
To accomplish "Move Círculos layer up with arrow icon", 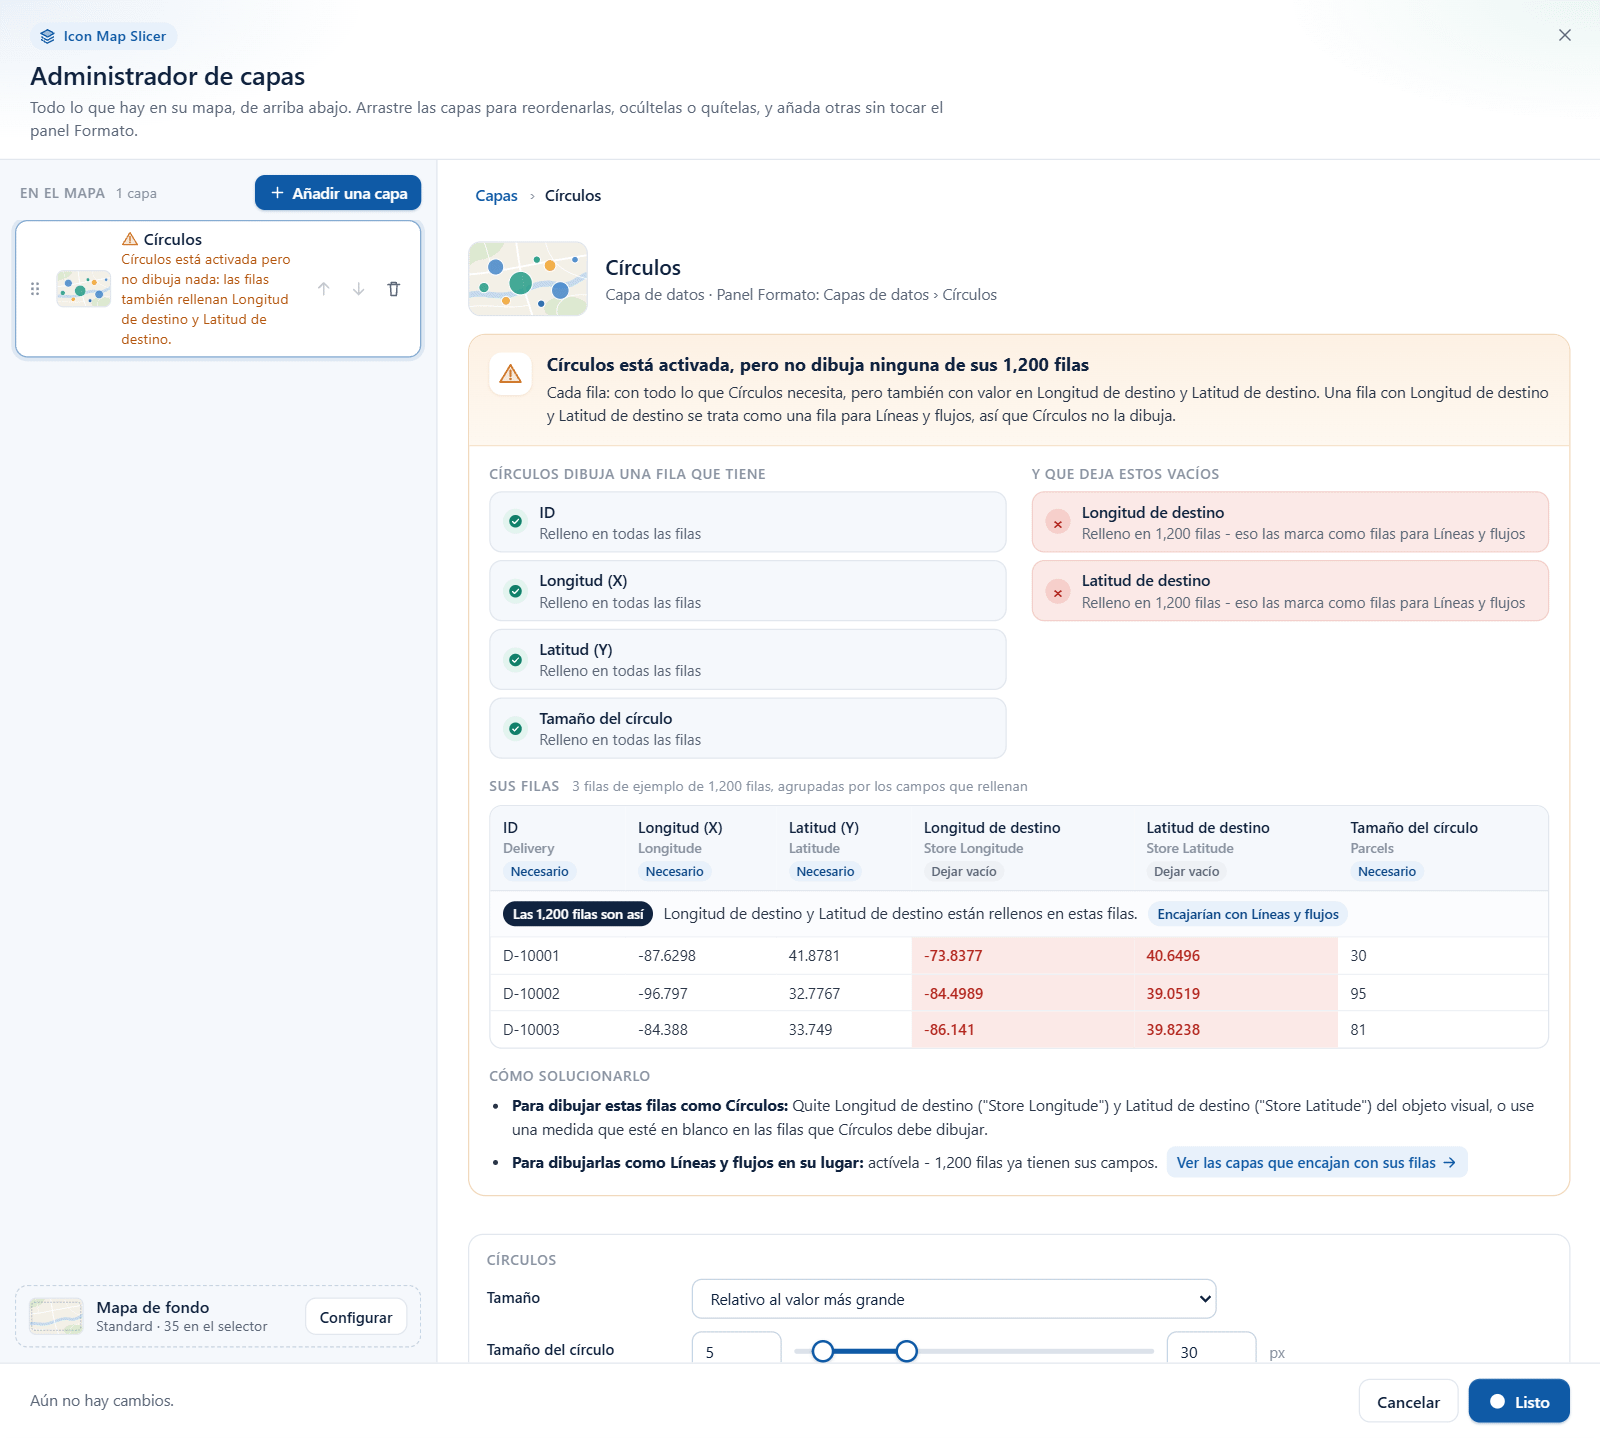I will point(324,289).
